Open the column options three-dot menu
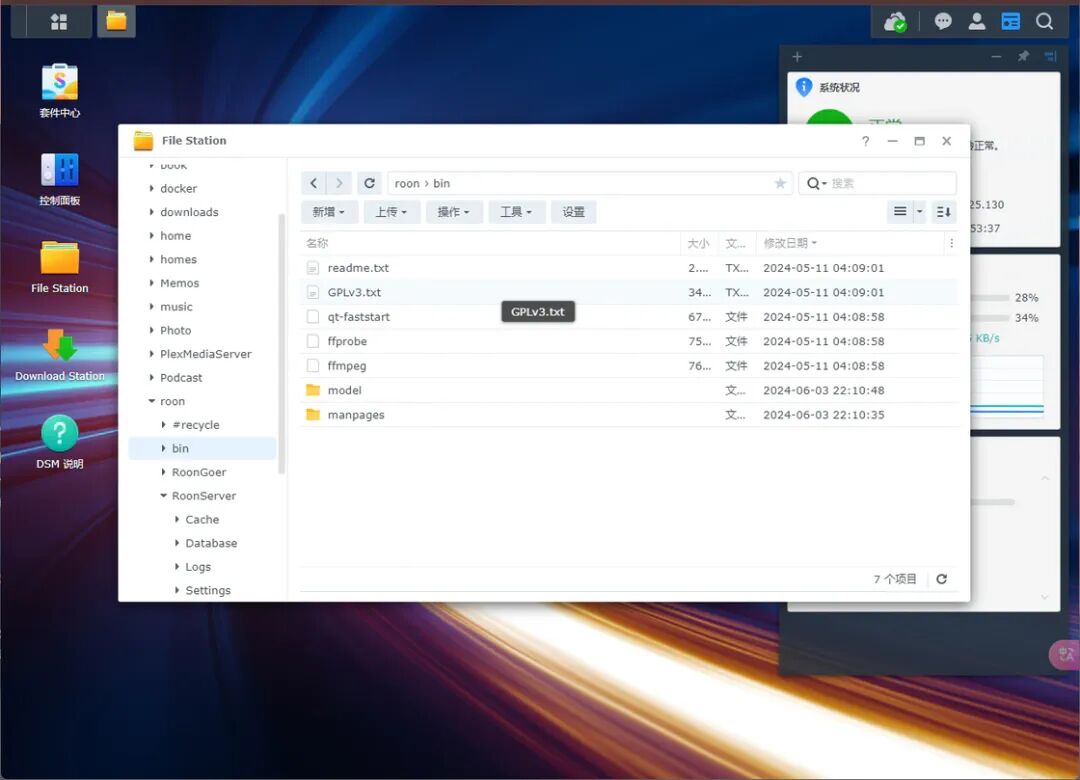 click(x=951, y=243)
